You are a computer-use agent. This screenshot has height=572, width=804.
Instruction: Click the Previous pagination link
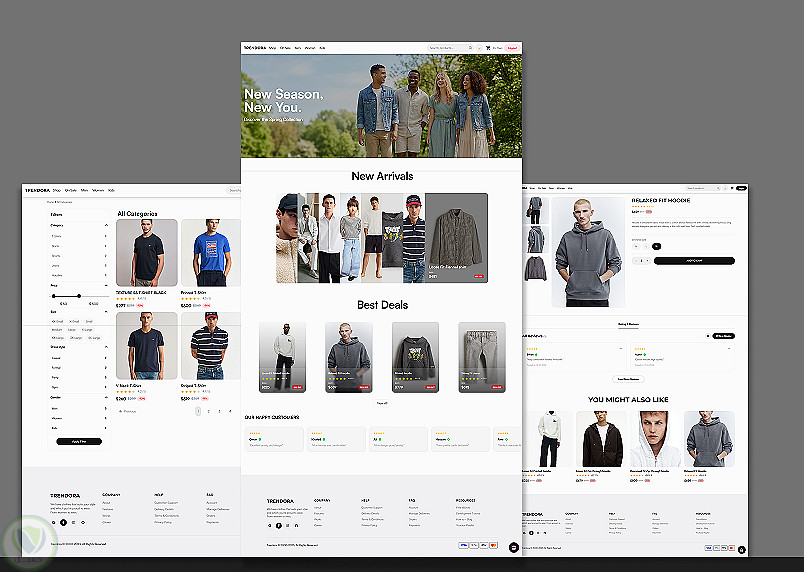pyautogui.click(x=127, y=411)
